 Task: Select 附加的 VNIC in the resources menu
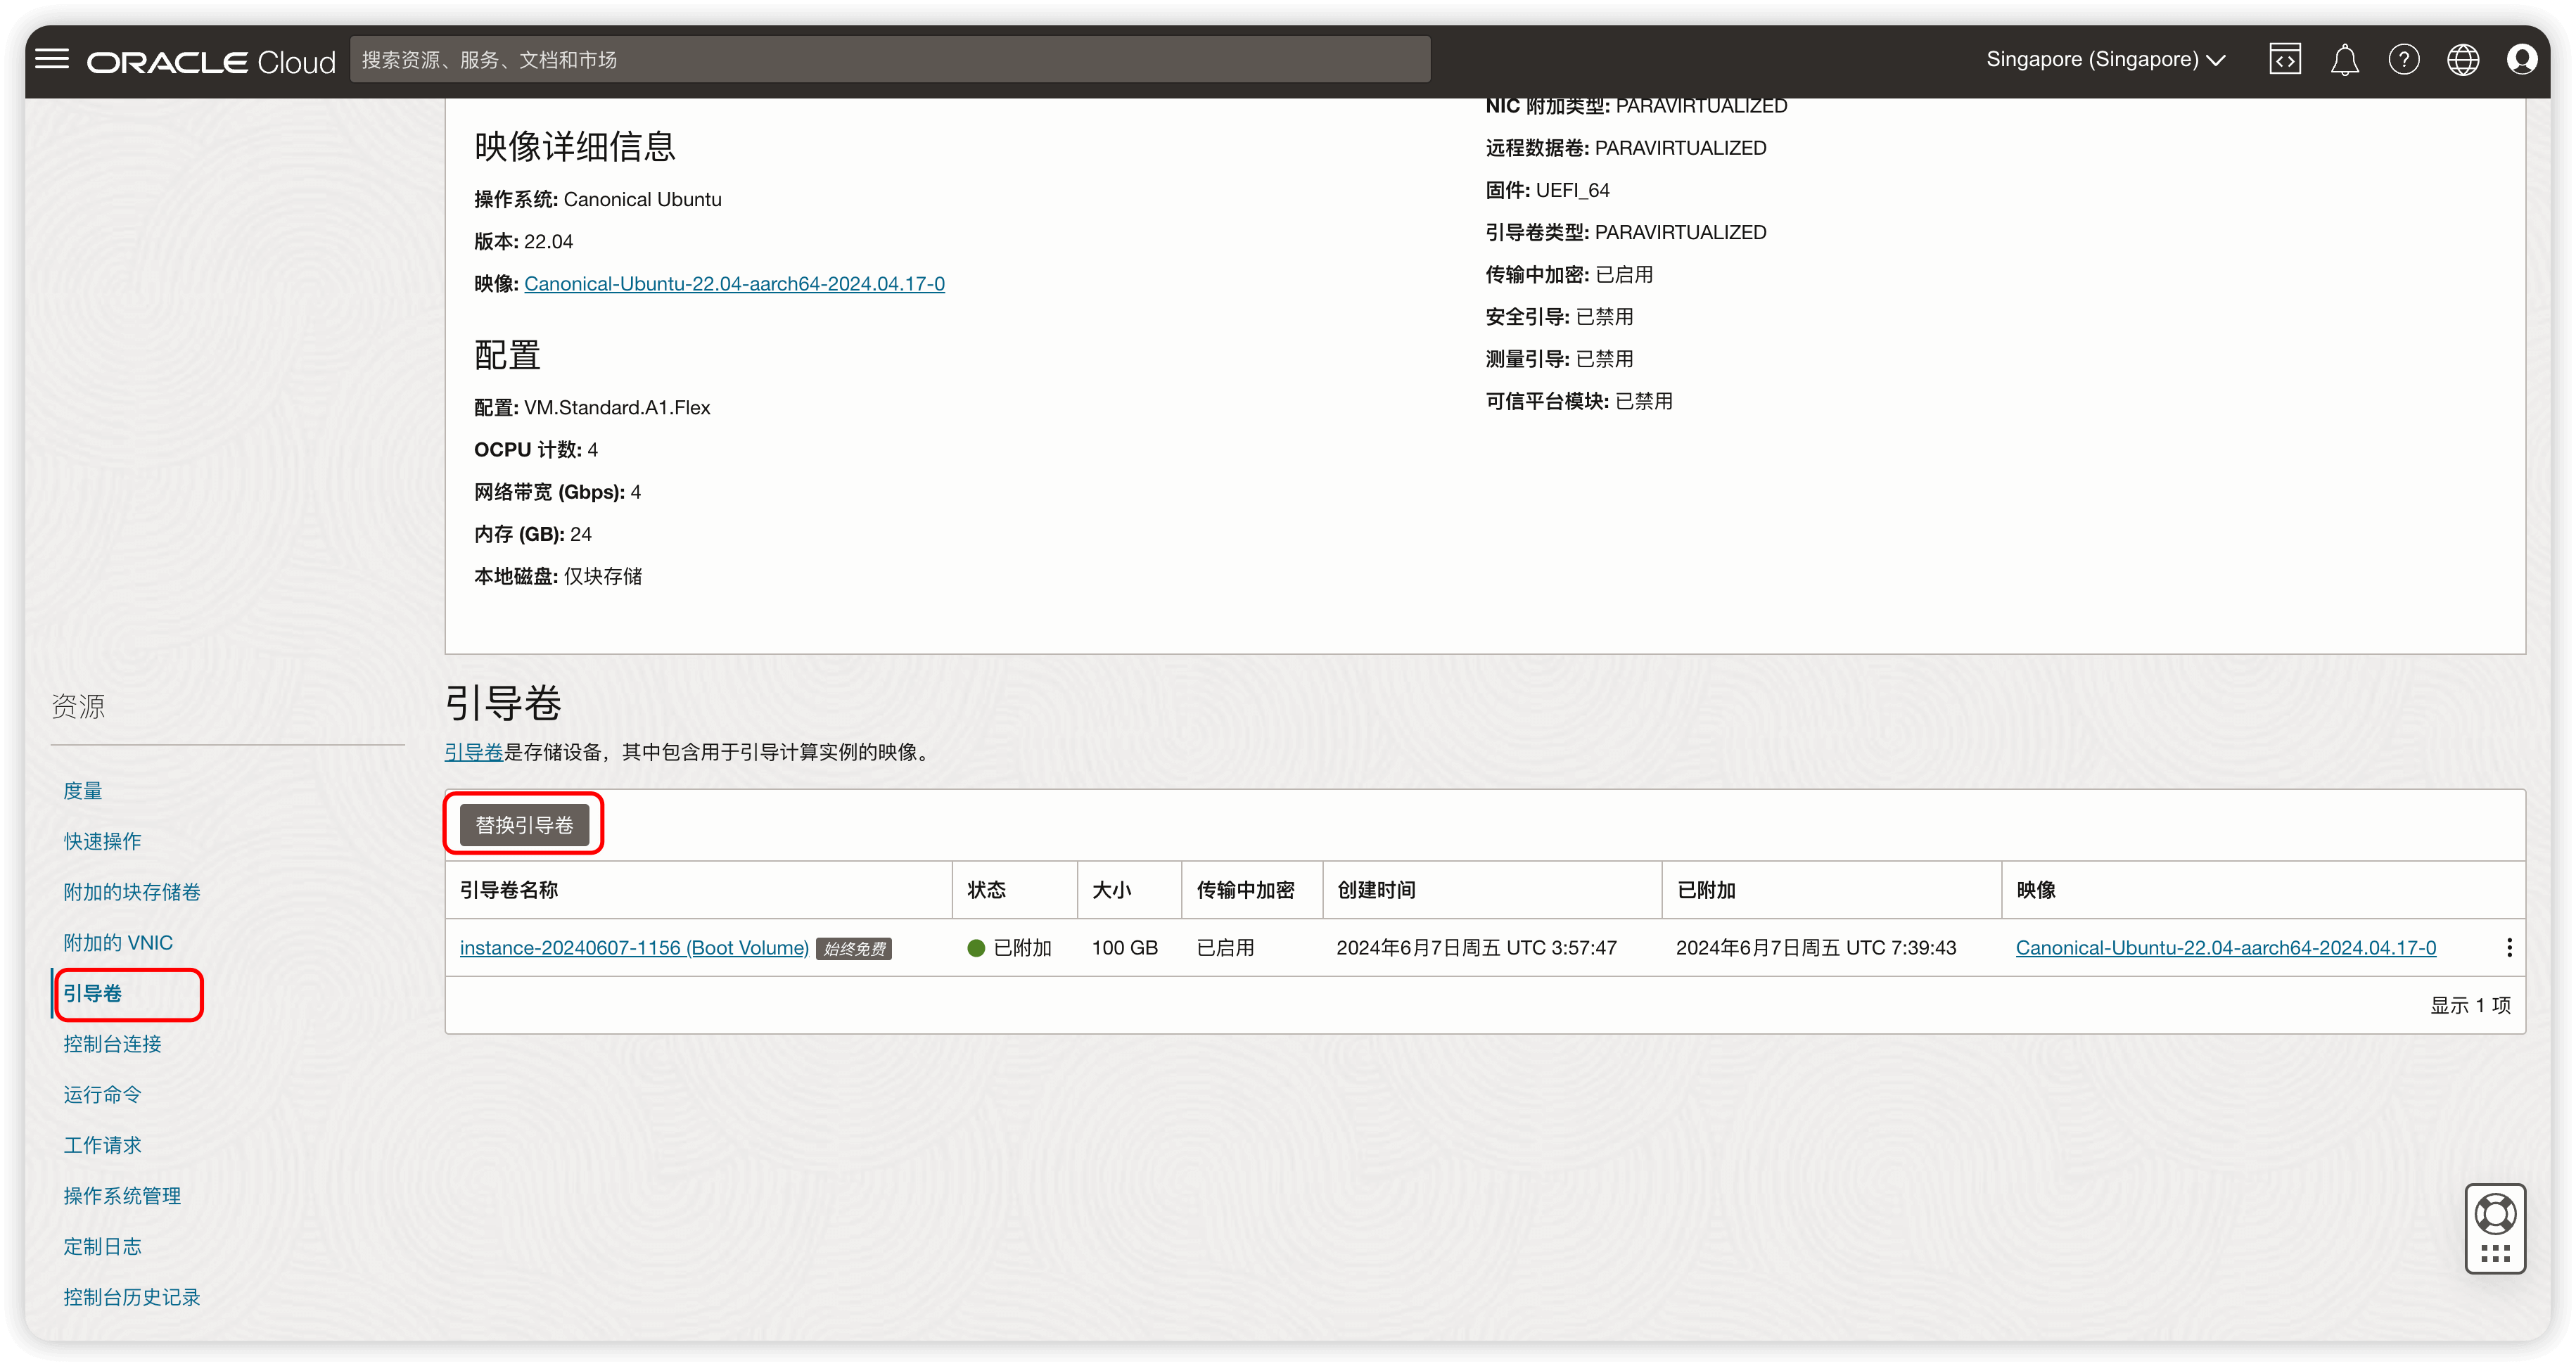tap(118, 943)
